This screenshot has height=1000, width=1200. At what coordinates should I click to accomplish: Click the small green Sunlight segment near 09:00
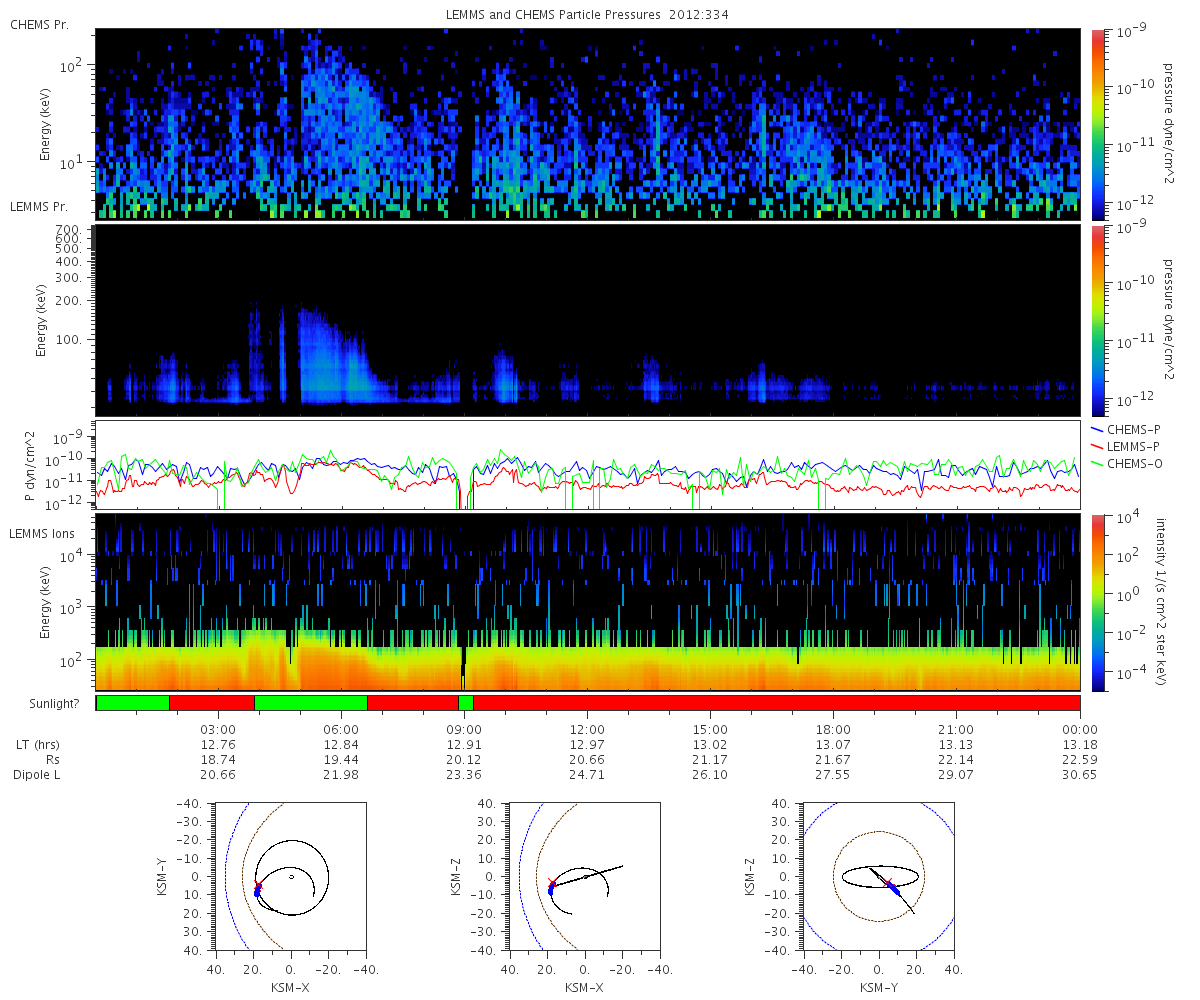[x=466, y=703]
